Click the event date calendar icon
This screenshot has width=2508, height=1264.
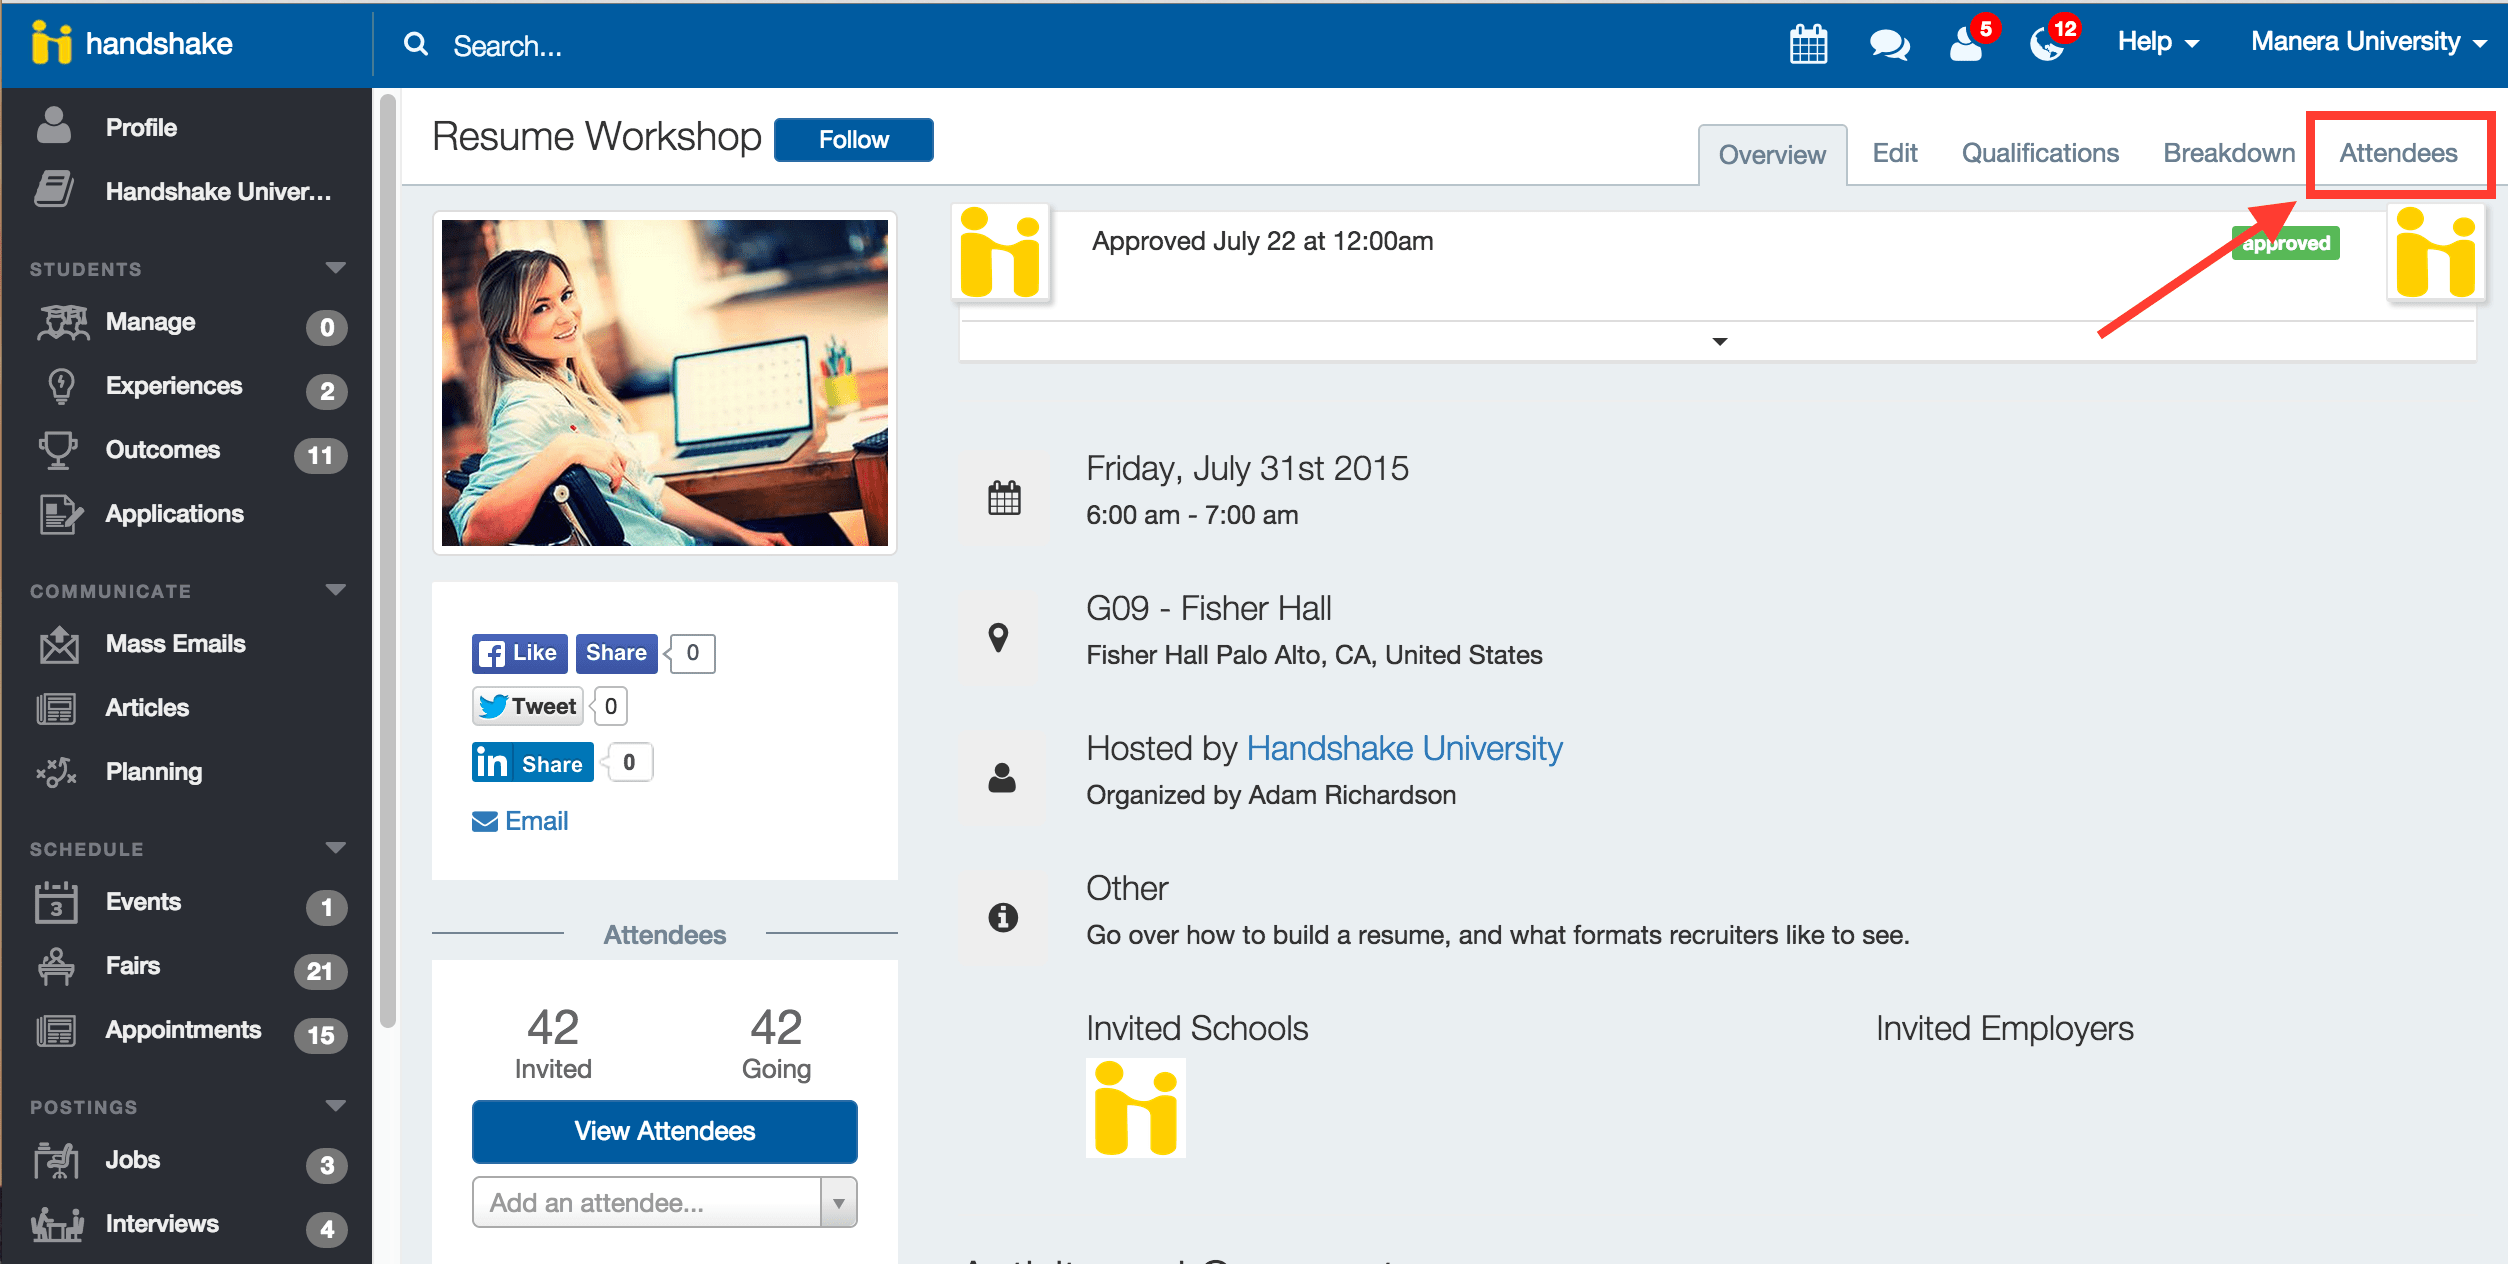tap(1004, 497)
